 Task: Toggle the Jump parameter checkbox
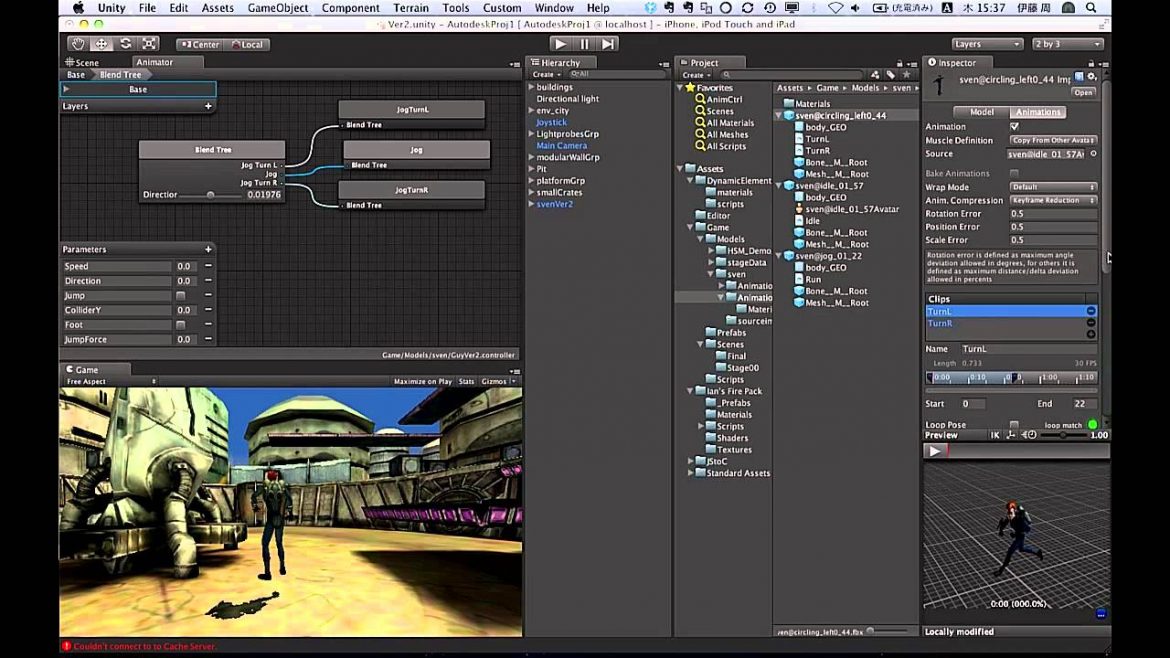click(180, 296)
